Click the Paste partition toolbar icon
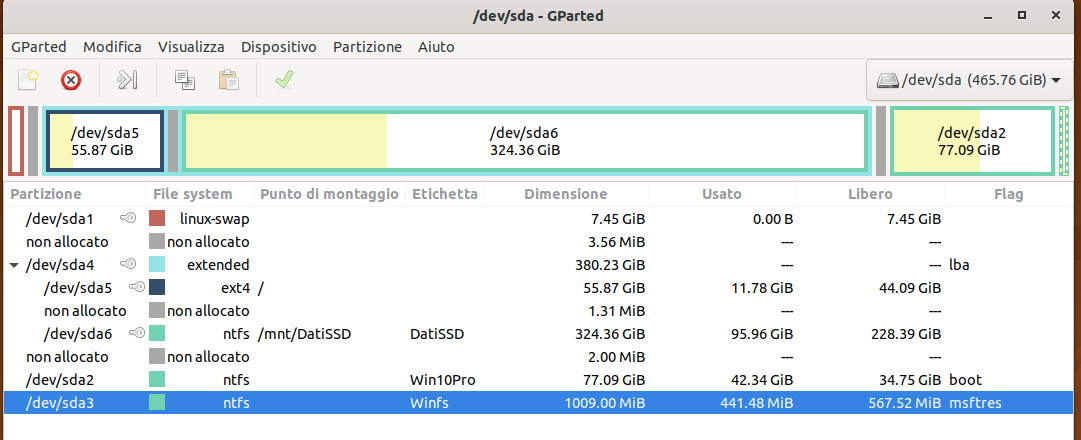The image size is (1081, 440). 229,81
